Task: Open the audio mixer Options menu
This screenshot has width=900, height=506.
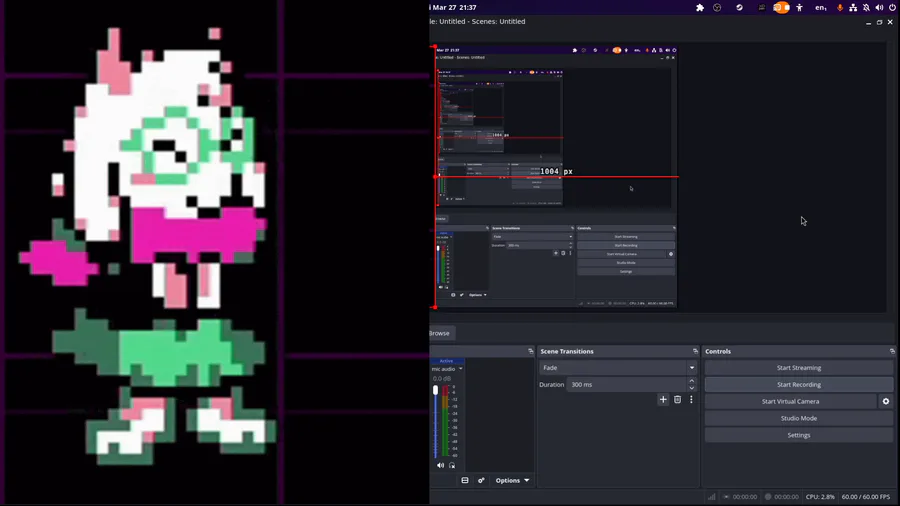Action: [x=512, y=480]
